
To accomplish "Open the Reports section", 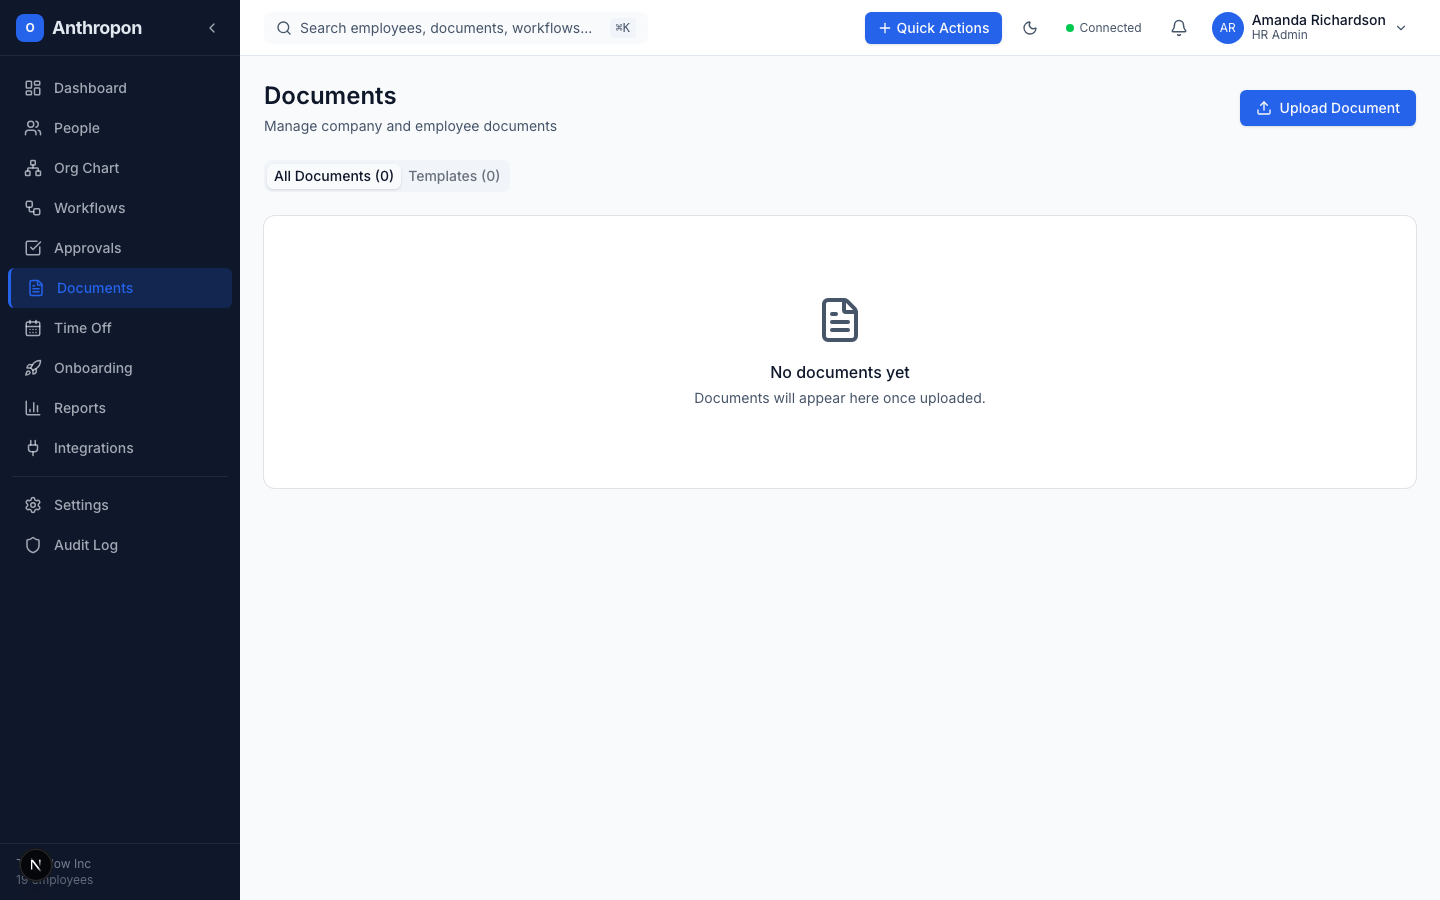I will pos(79,408).
